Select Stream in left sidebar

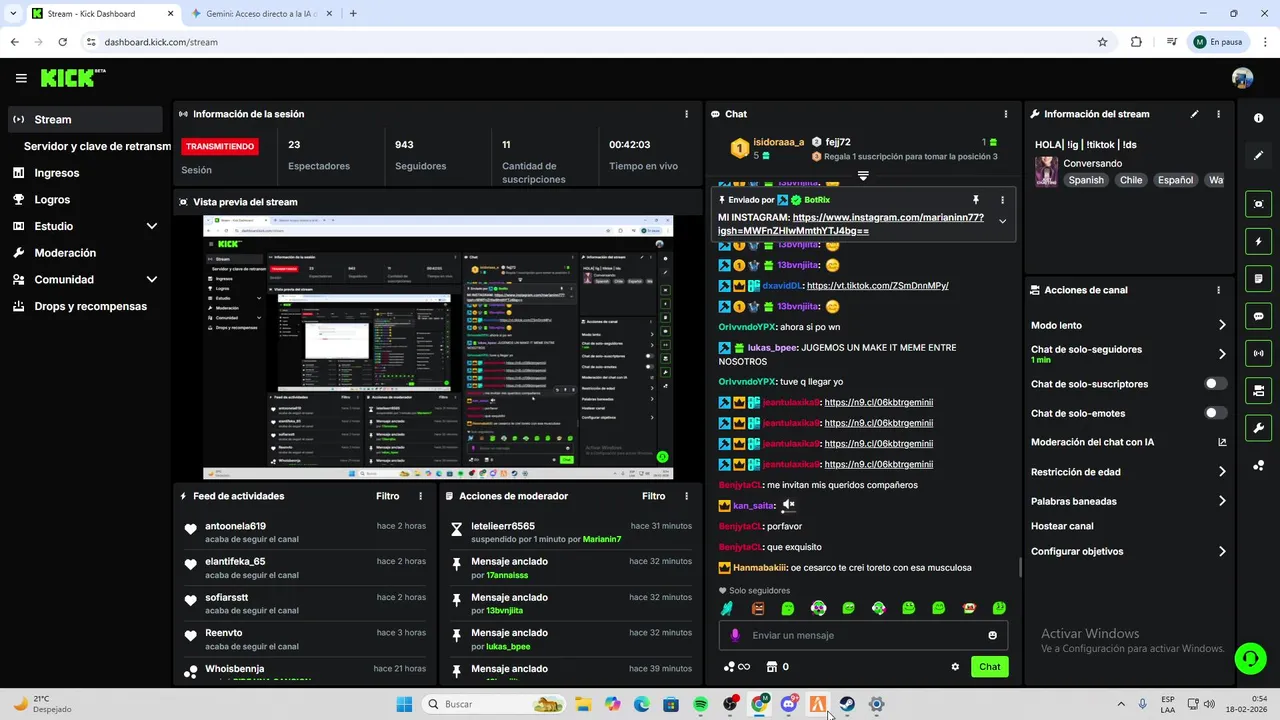(x=84, y=119)
